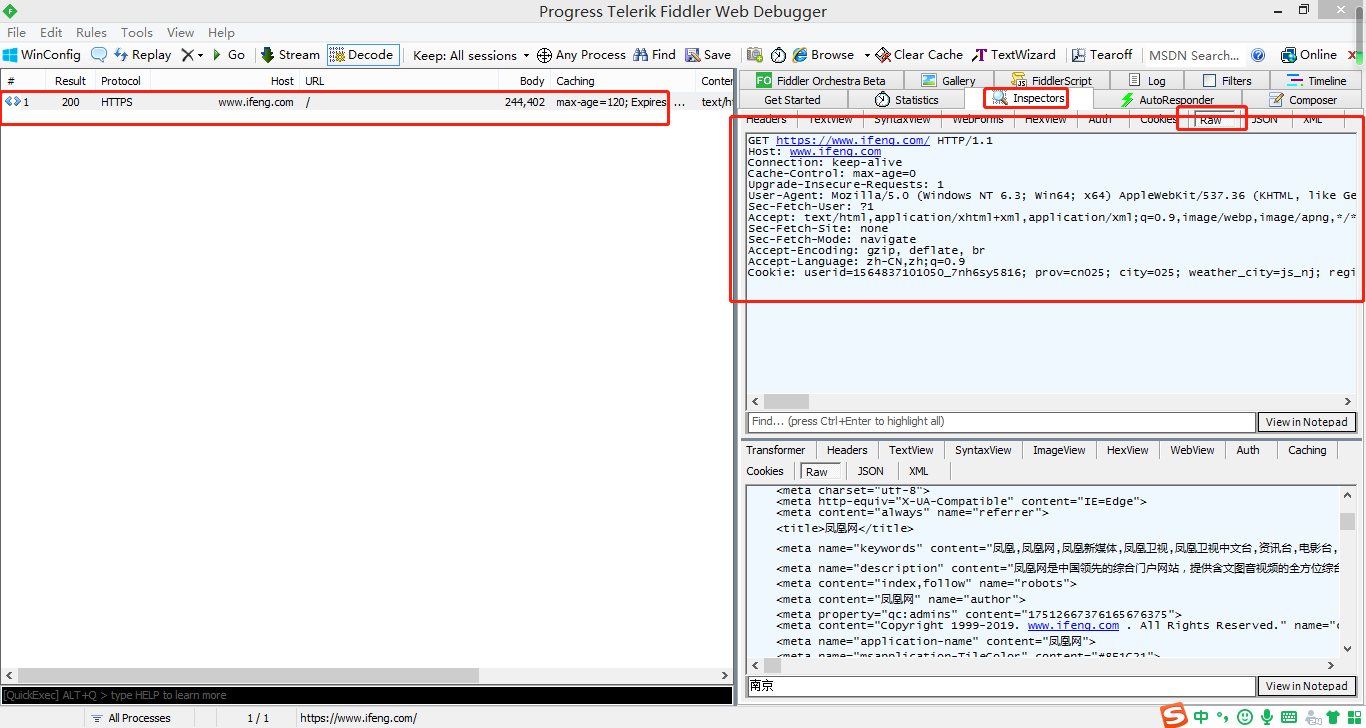Click the Sogou user account icon

pos(1311,717)
